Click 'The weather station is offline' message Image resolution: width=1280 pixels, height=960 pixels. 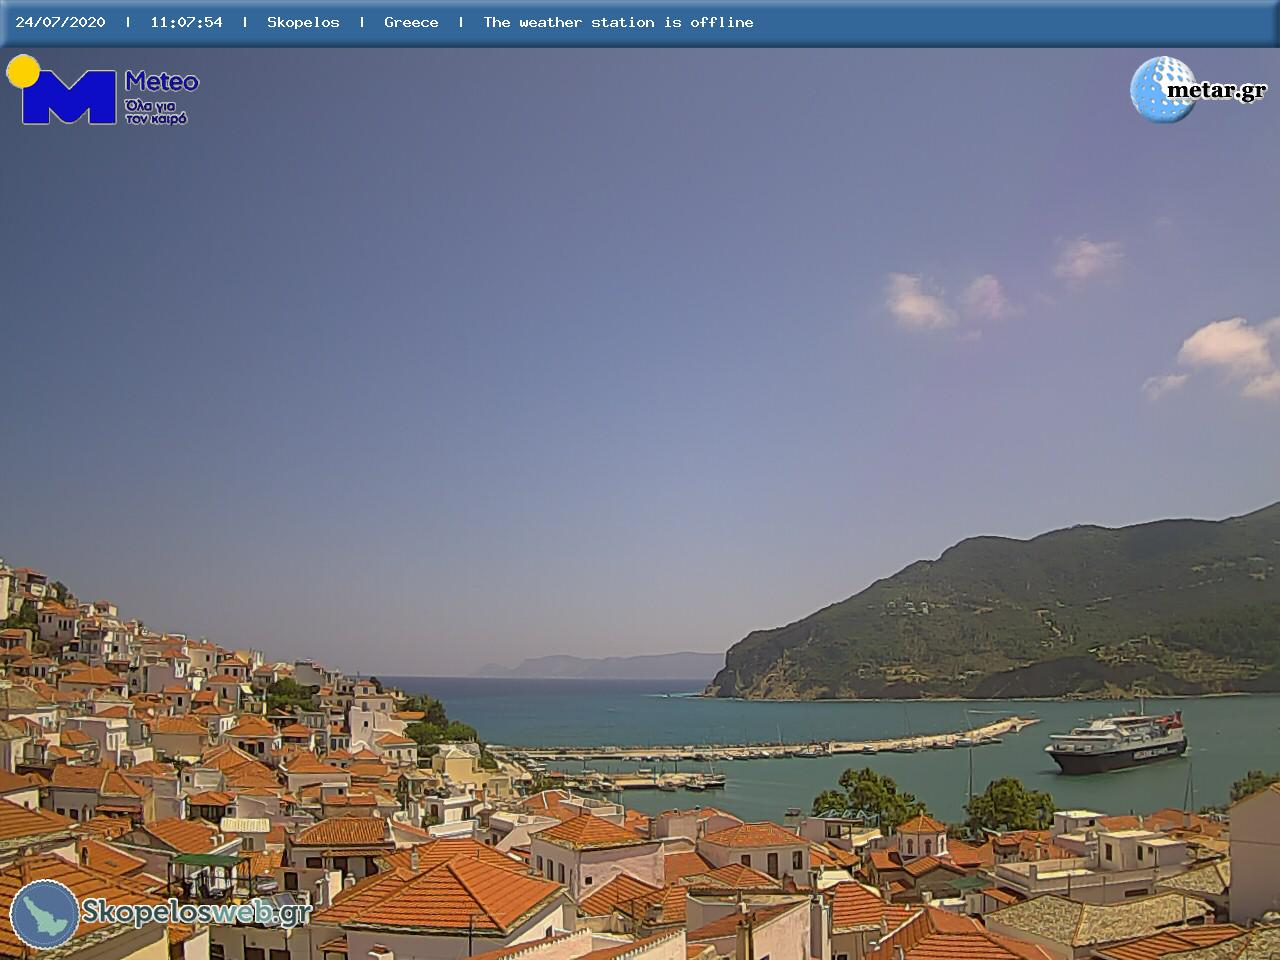(618, 22)
